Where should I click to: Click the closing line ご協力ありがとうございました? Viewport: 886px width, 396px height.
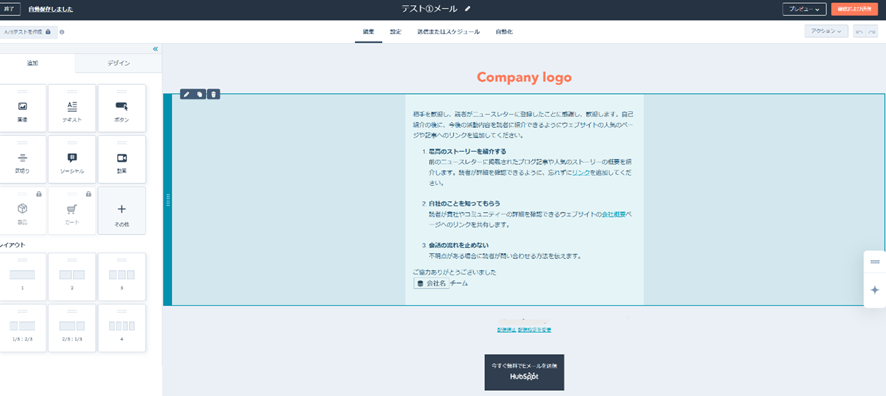point(455,272)
